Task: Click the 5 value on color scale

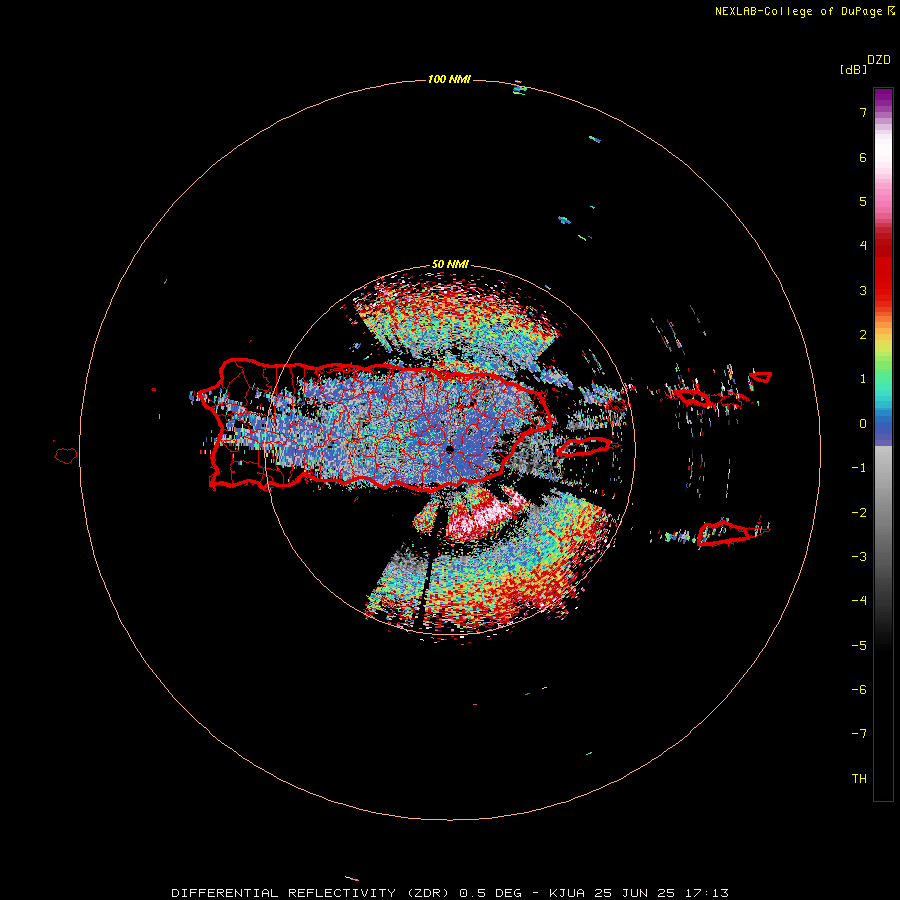Action: 863,201
